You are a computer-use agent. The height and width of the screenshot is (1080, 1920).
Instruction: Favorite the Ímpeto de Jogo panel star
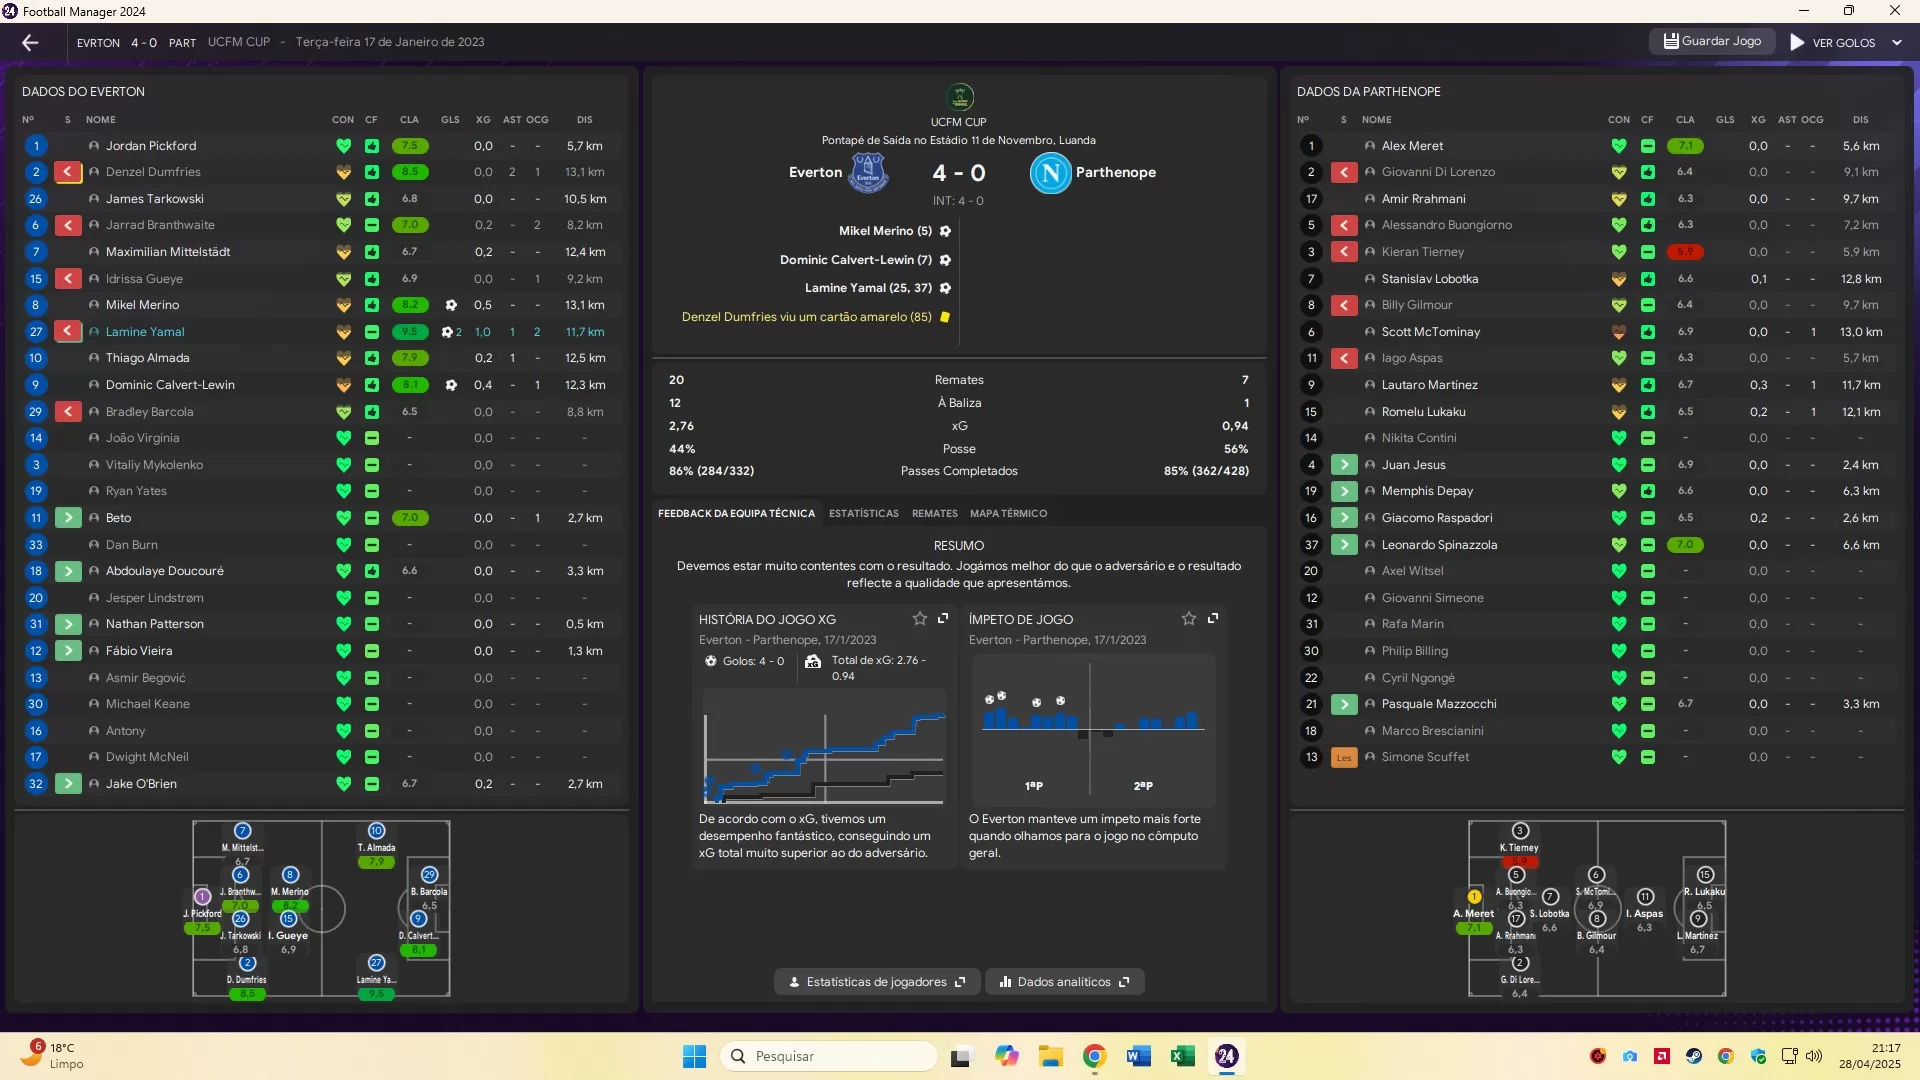[1189, 619]
